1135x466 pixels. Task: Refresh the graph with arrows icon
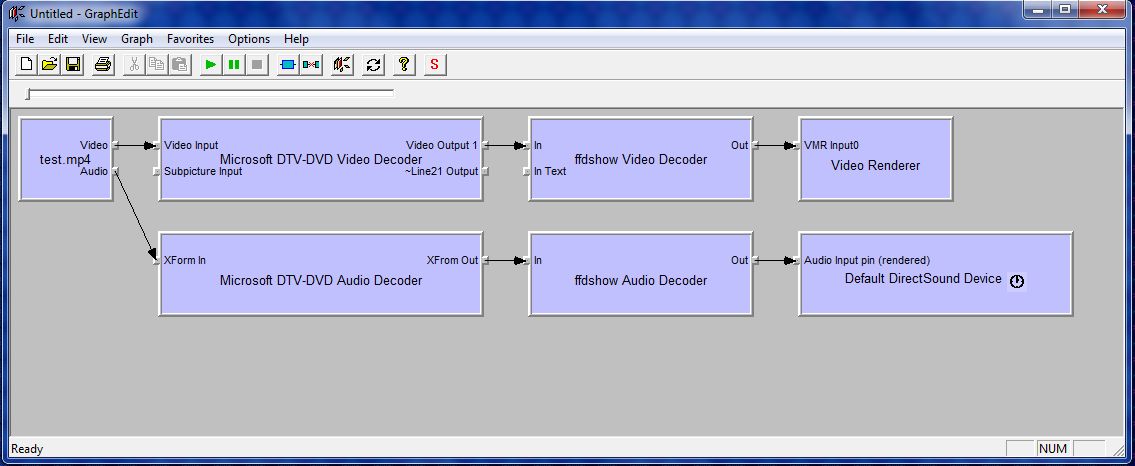(373, 64)
